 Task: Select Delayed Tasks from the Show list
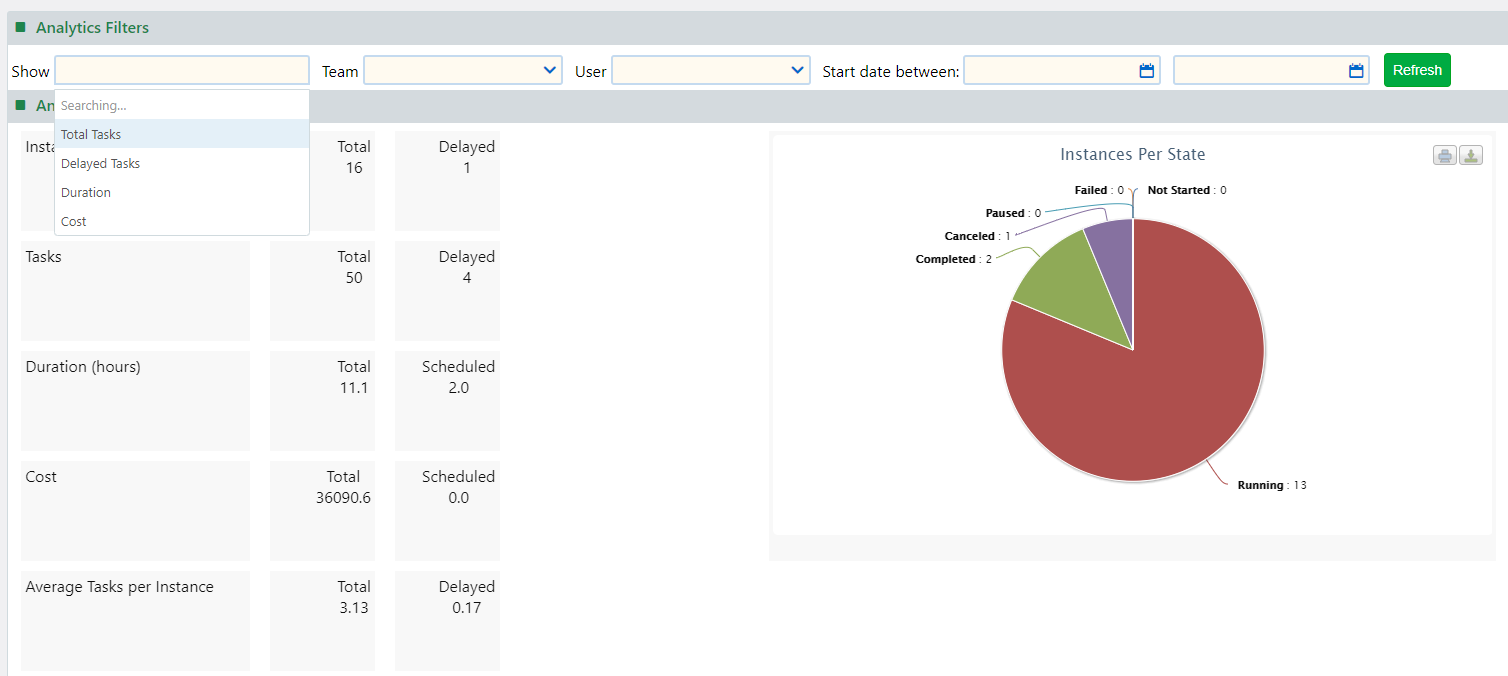coord(100,163)
